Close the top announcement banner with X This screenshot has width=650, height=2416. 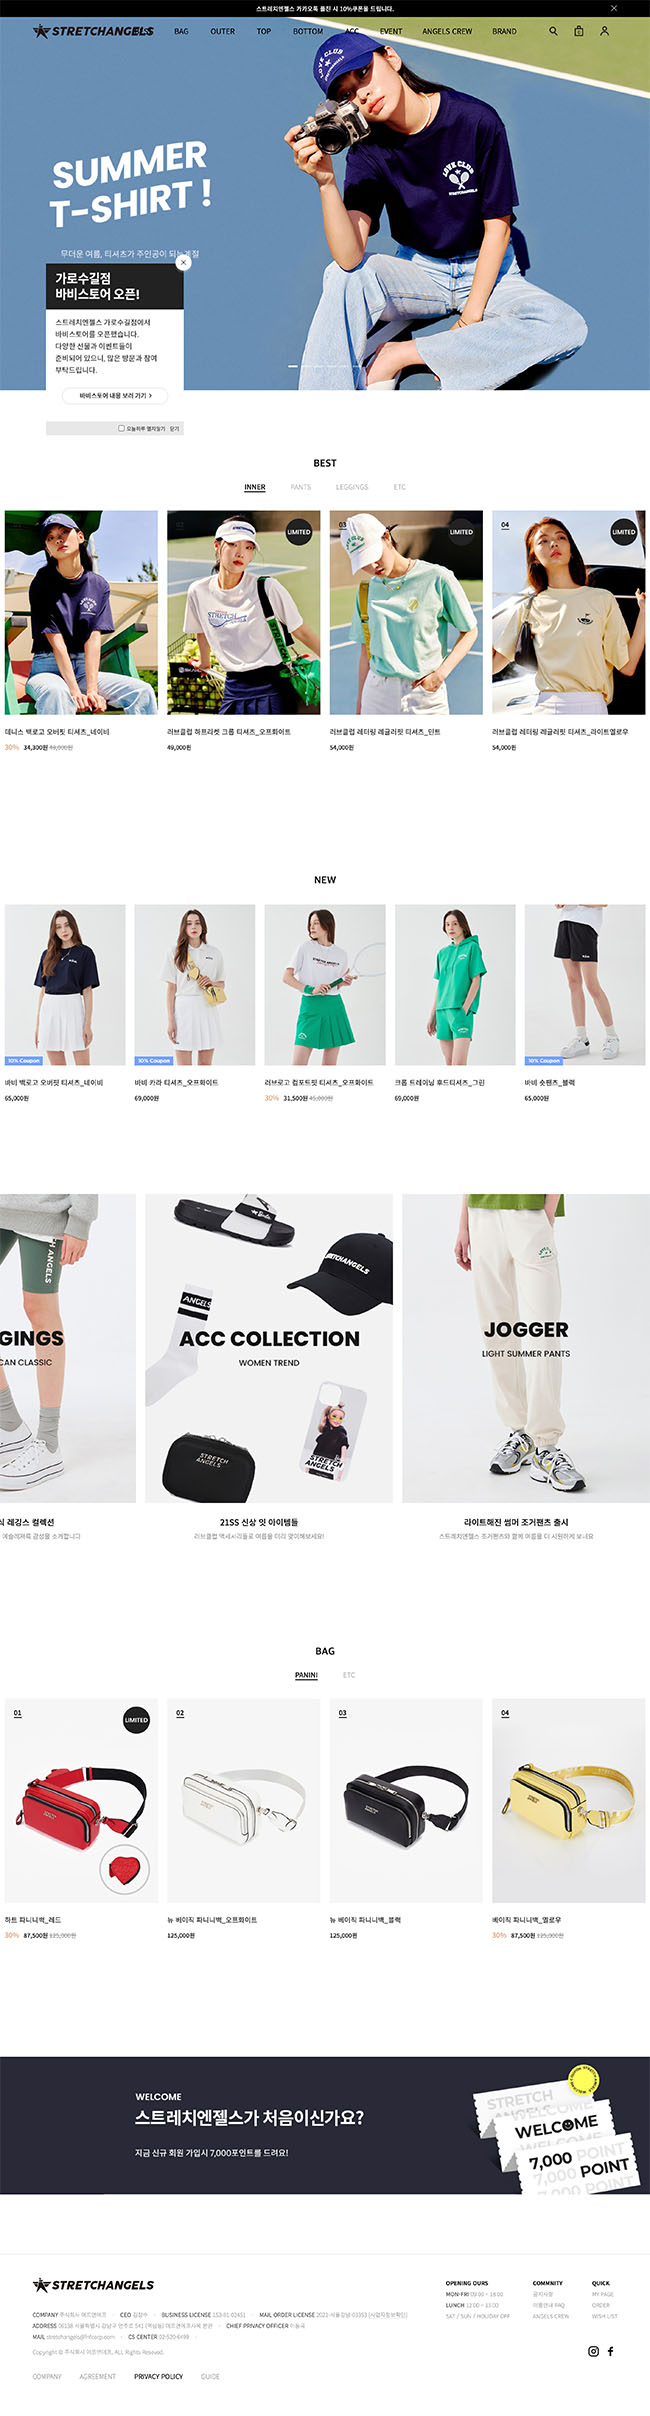(614, 8)
